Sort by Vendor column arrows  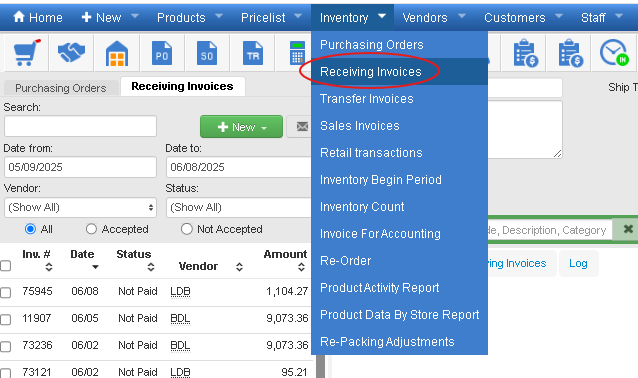[239, 267]
